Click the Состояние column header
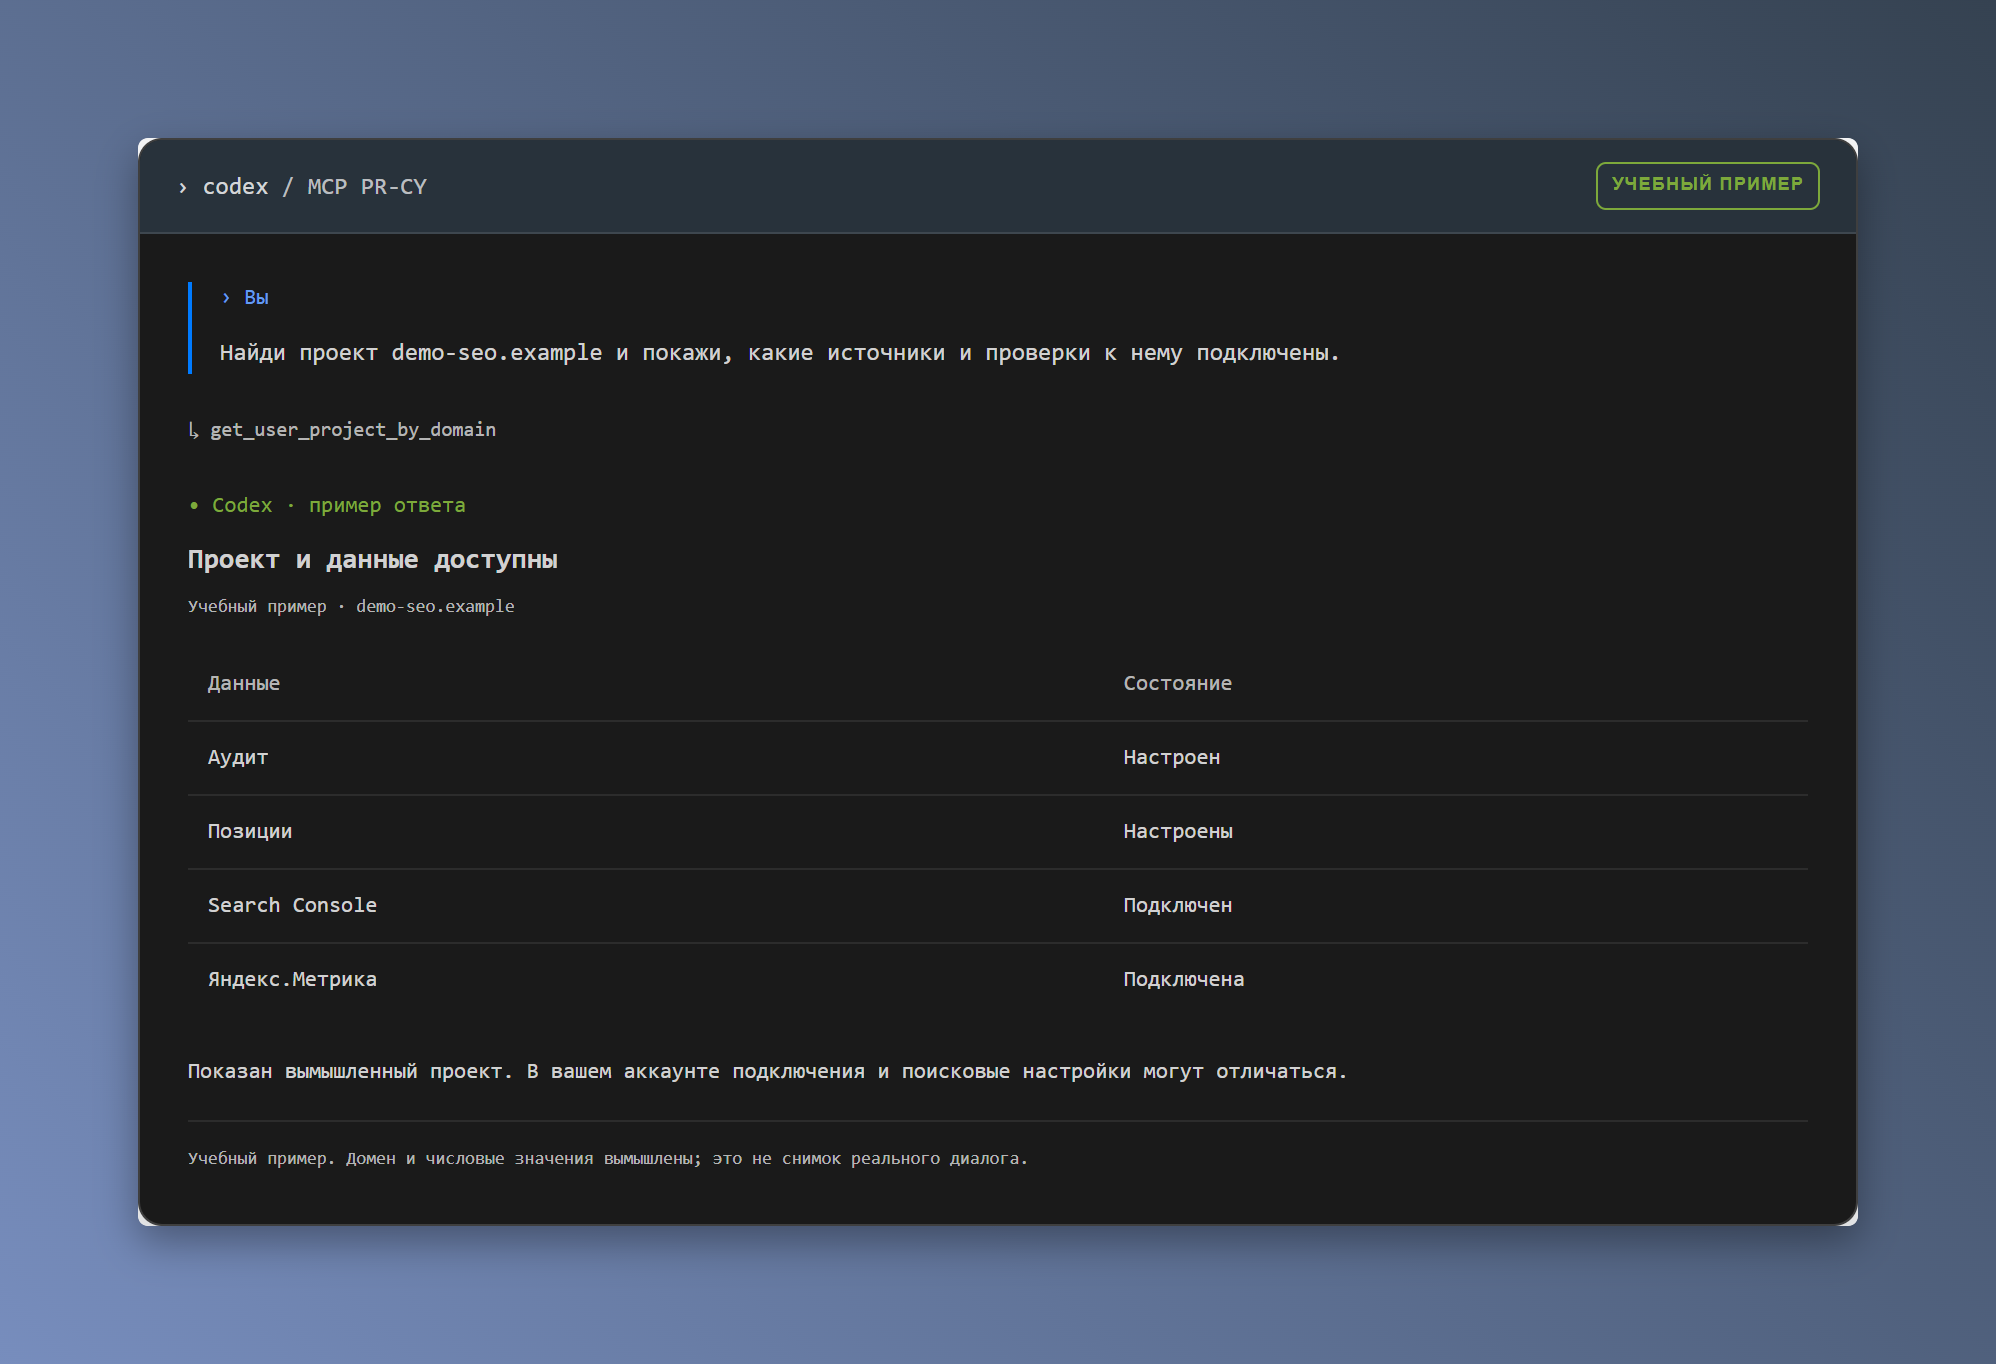Image resolution: width=1996 pixels, height=1364 pixels. coord(1177,684)
